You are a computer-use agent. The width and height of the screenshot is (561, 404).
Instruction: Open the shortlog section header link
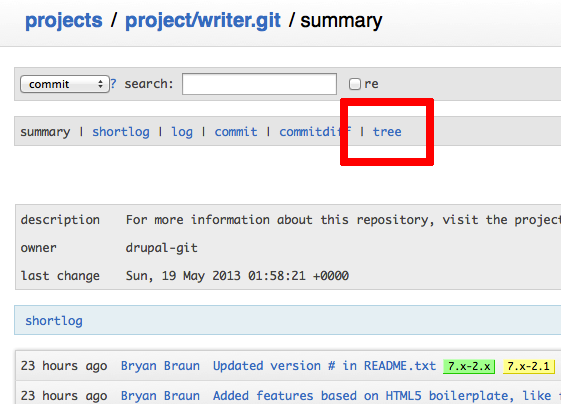point(54,321)
